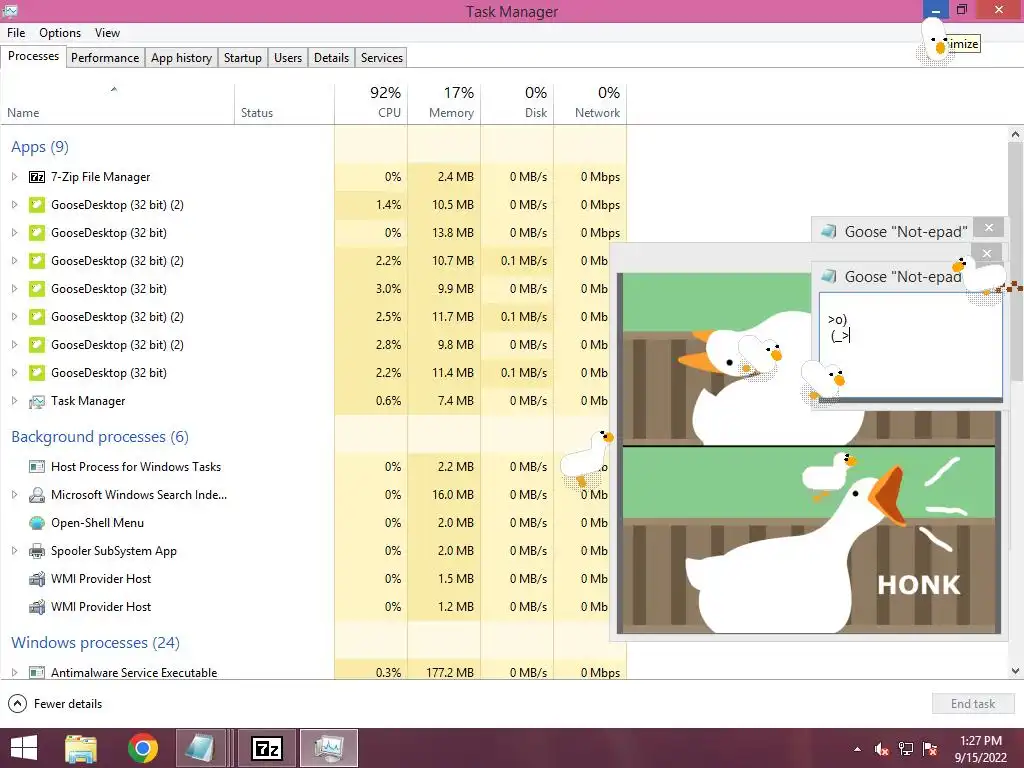Switch to the App history tab
This screenshot has width=1024, height=768.
(x=182, y=57)
